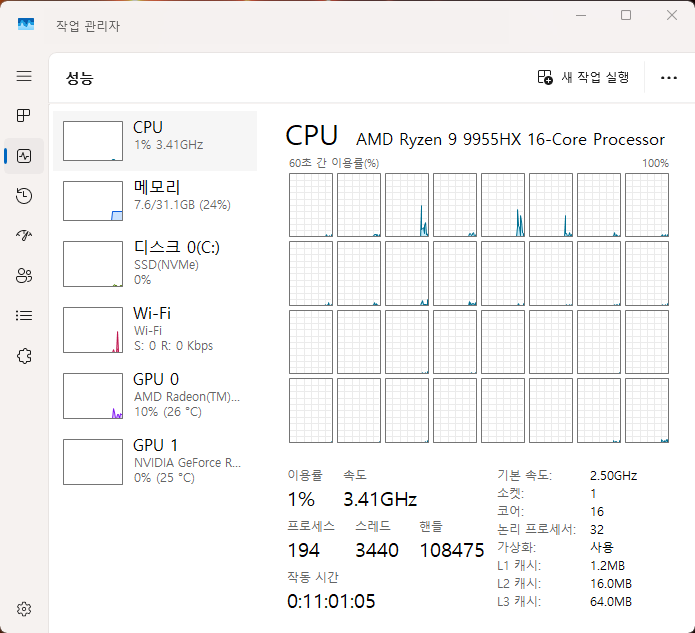Select the 메모리 resource entry
Image resolution: width=695 pixels, height=633 pixels.
tap(155, 201)
